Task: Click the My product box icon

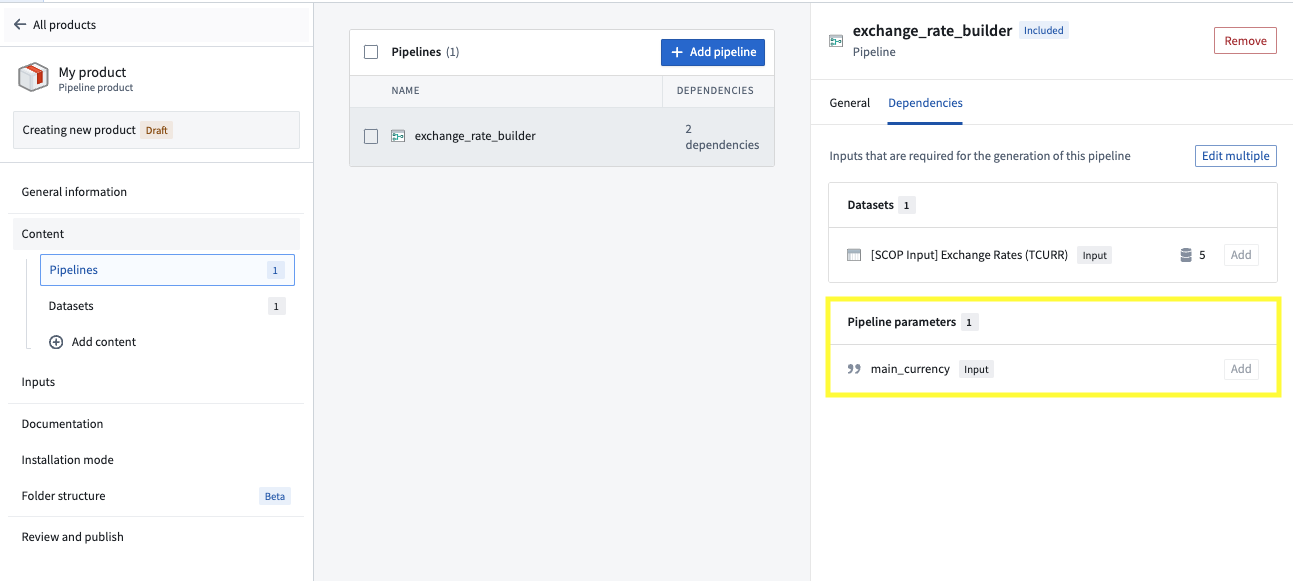Action: pos(34,77)
